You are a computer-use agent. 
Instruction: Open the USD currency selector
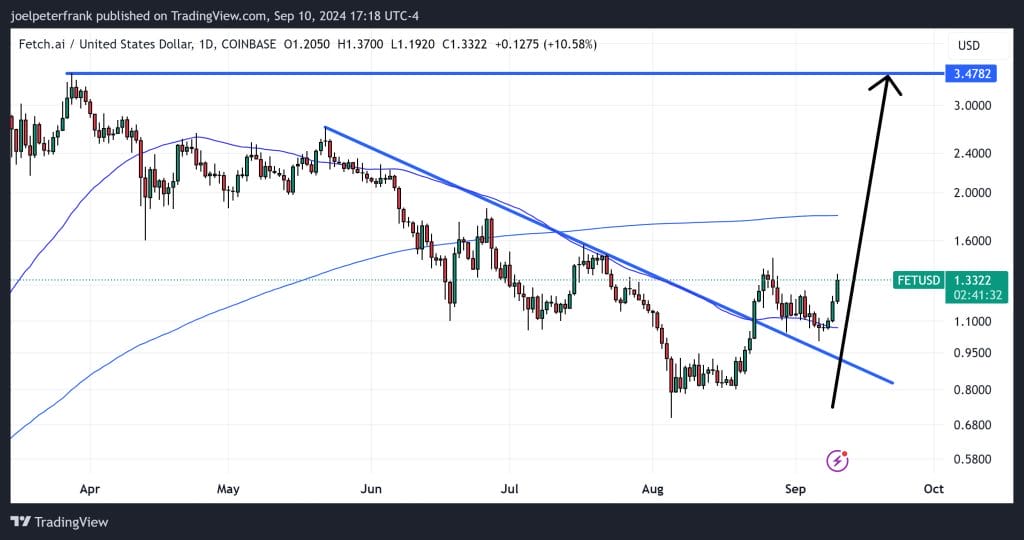click(x=968, y=45)
